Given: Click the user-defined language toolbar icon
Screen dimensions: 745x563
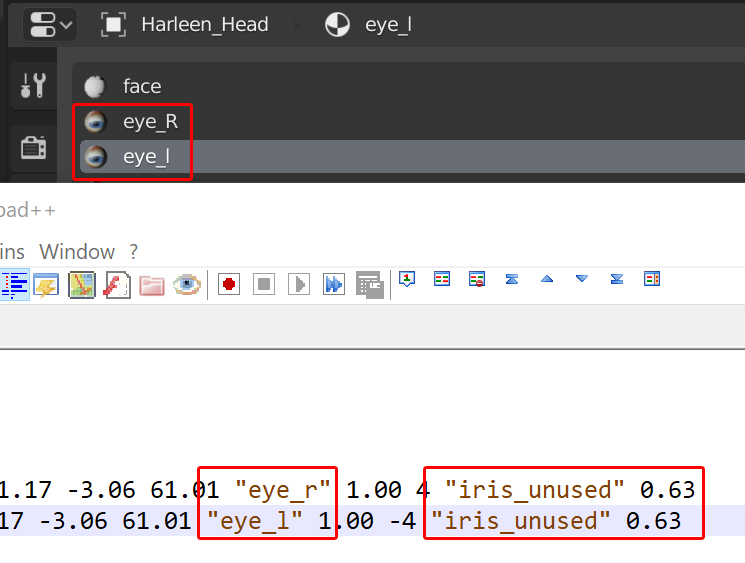Looking at the screenshot, I should tap(46, 285).
